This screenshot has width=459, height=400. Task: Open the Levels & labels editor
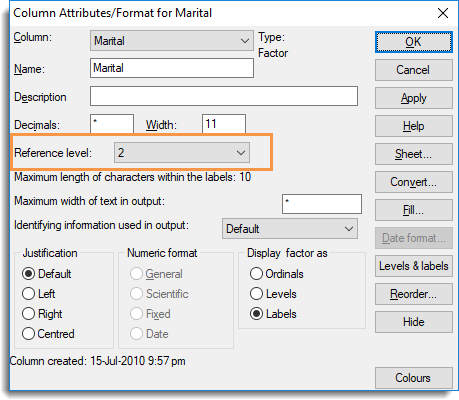(414, 266)
